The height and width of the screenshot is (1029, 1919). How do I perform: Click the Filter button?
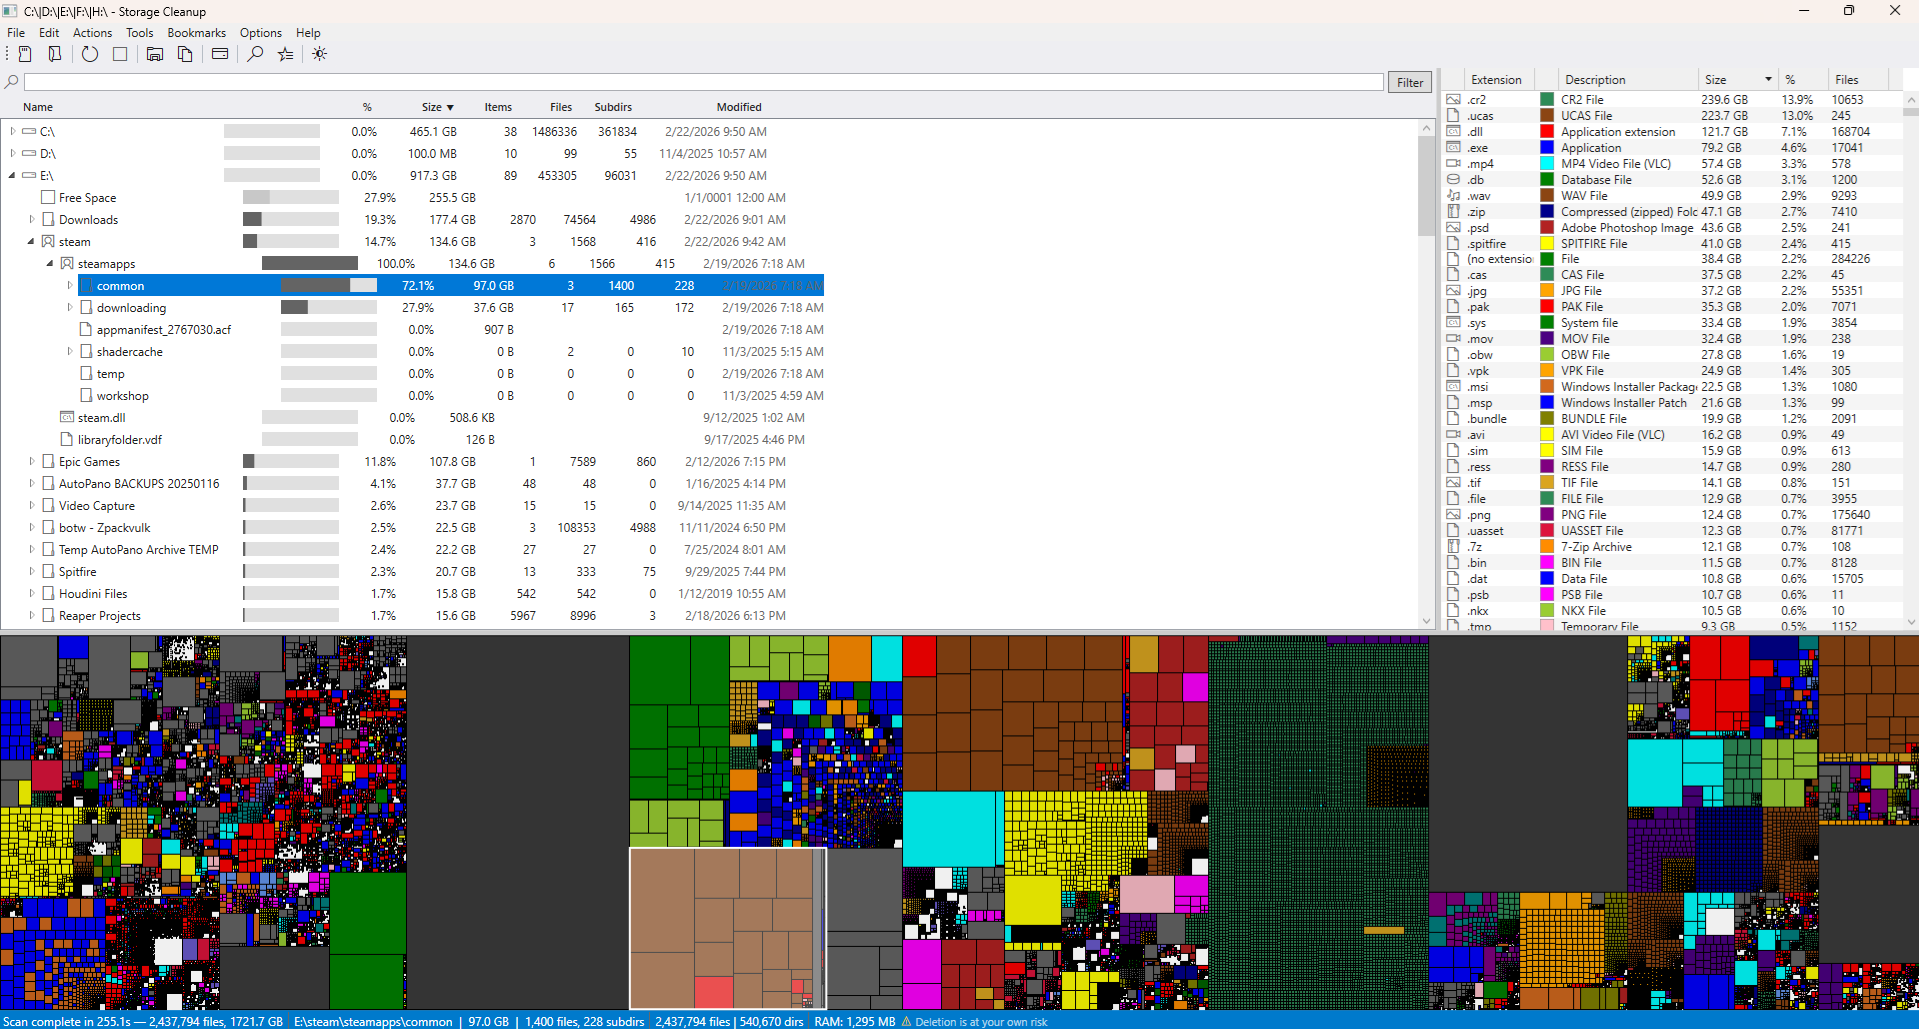1409,81
